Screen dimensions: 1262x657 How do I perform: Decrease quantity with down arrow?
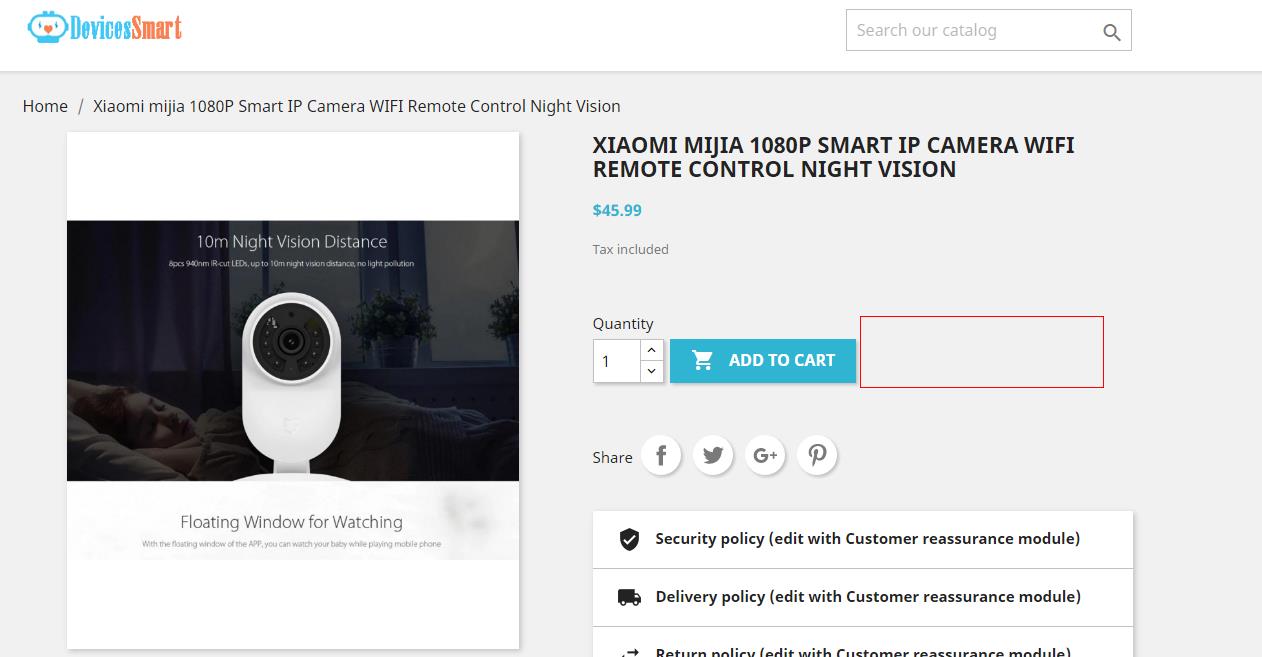pyautogui.click(x=651, y=371)
